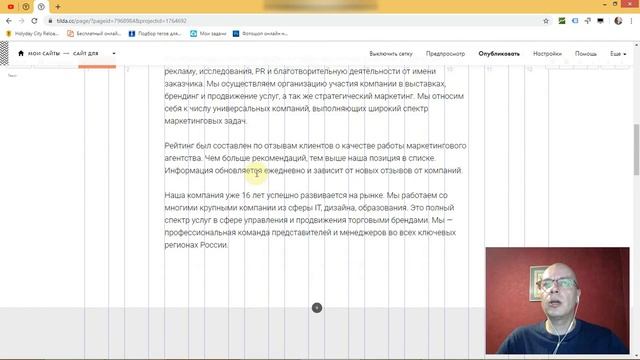Click paragraph starting with Наша компания уже 16 лет
The height and width of the screenshot is (360, 640).
click(x=310, y=220)
